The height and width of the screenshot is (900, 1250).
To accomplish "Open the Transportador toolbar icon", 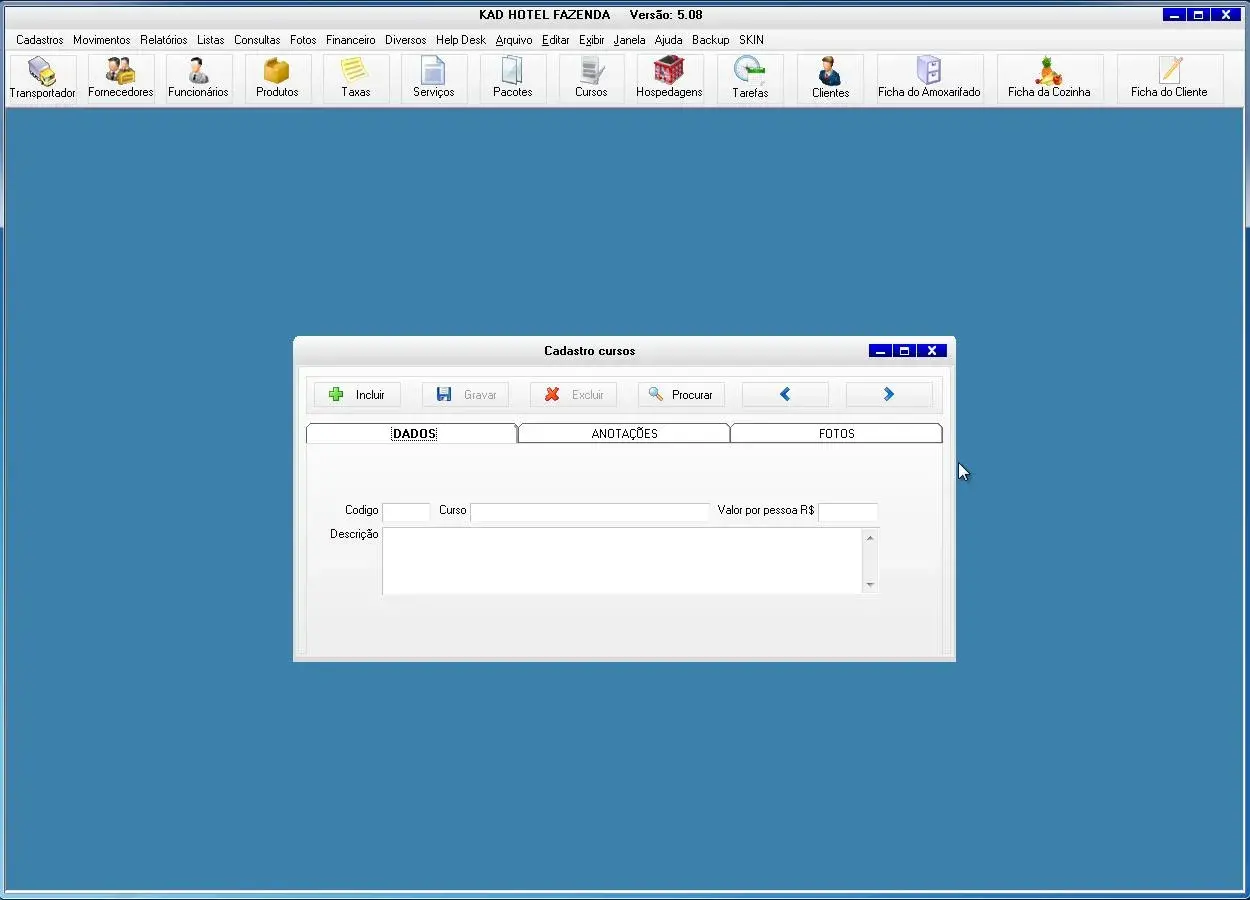I will point(42,78).
